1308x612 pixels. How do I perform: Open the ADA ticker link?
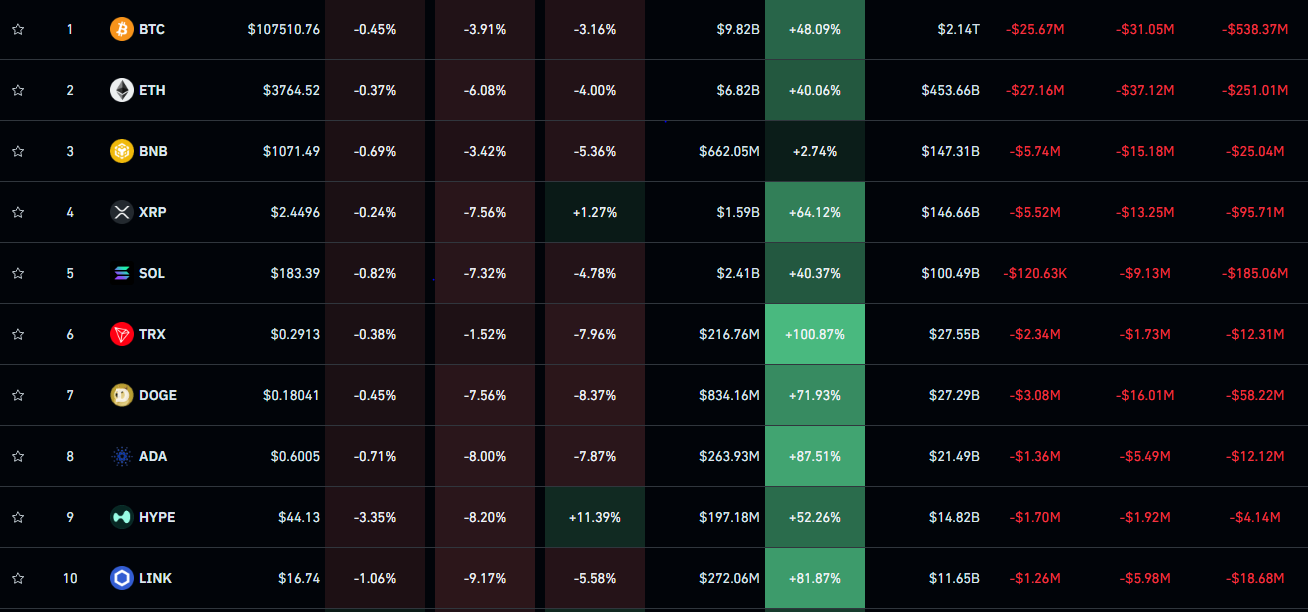click(x=153, y=456)
